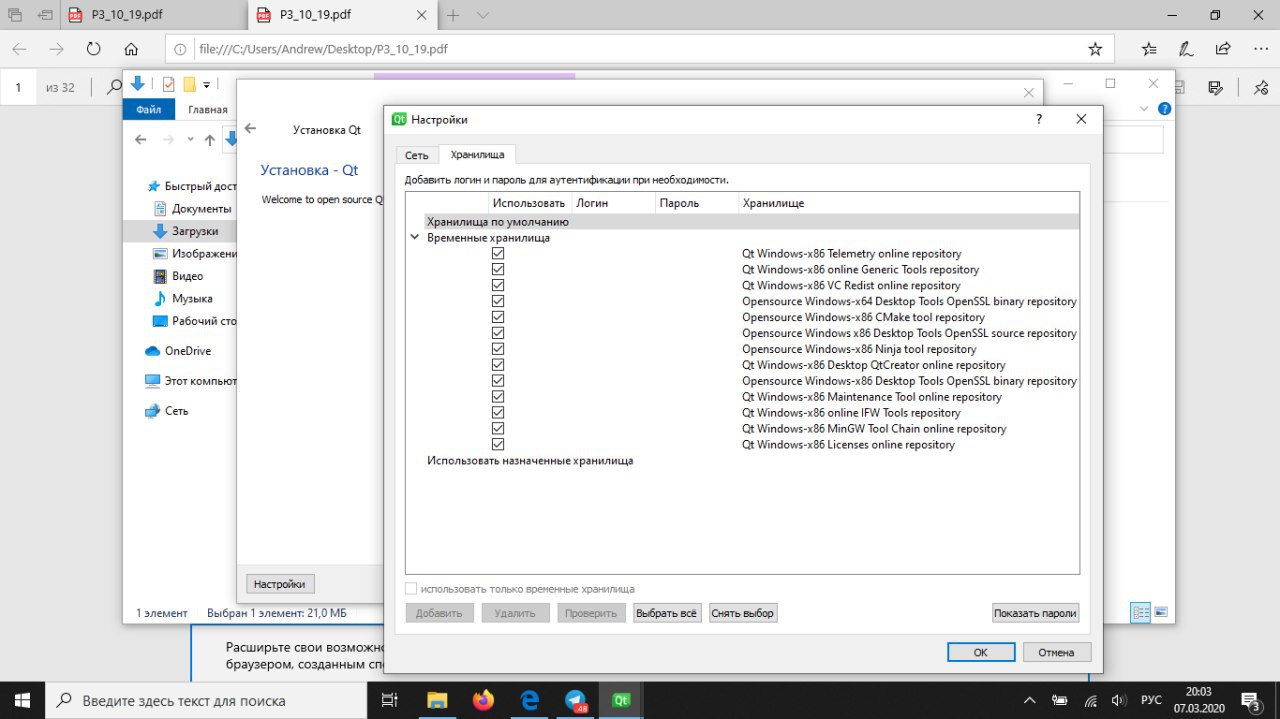Add this PDF to favorites via star

1095,48
